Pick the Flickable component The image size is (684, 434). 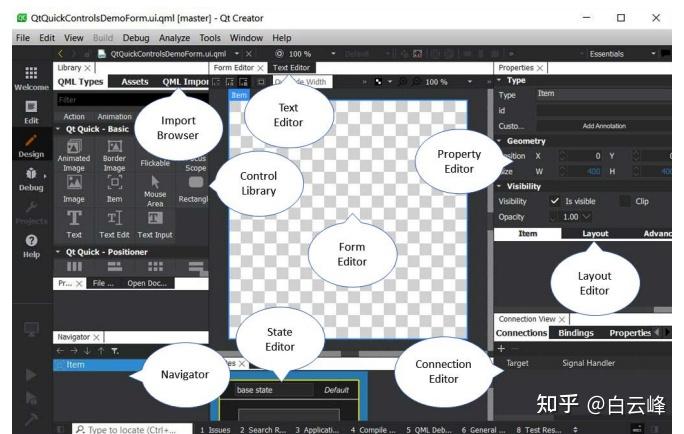click(x=155, y=162)
